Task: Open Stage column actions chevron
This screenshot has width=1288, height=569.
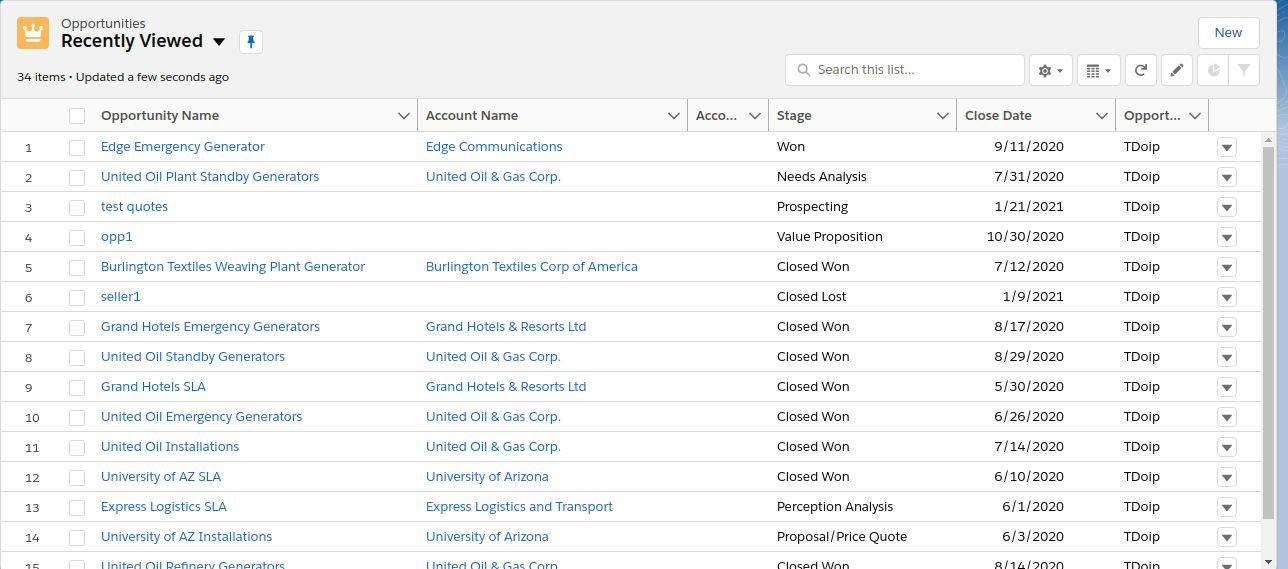Action: tap(942, 116)
